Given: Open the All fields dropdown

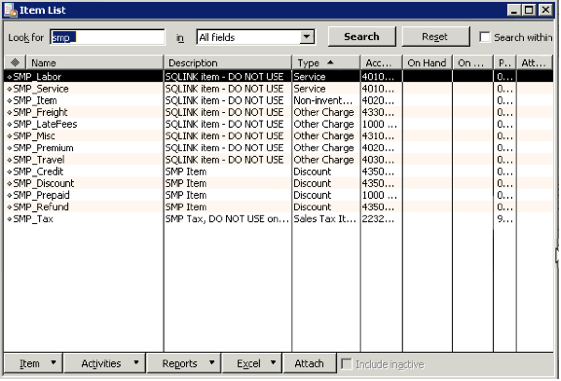Looking at the screenshot, I should point(307,37).
